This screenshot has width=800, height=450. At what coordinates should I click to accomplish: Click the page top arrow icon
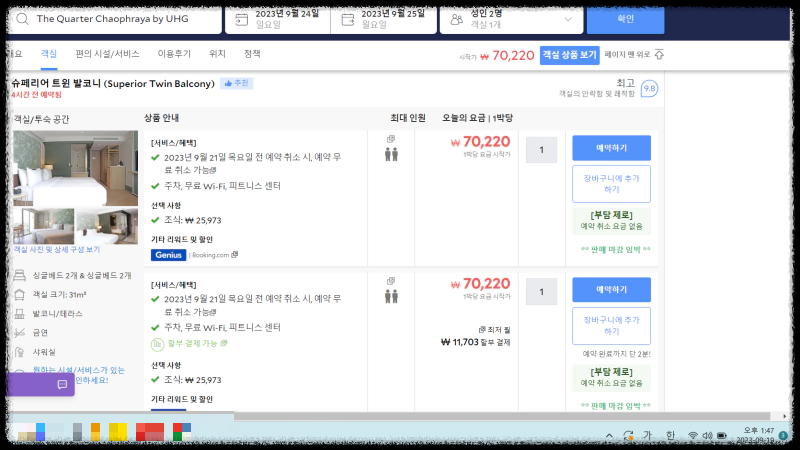(x=659, y=55)
